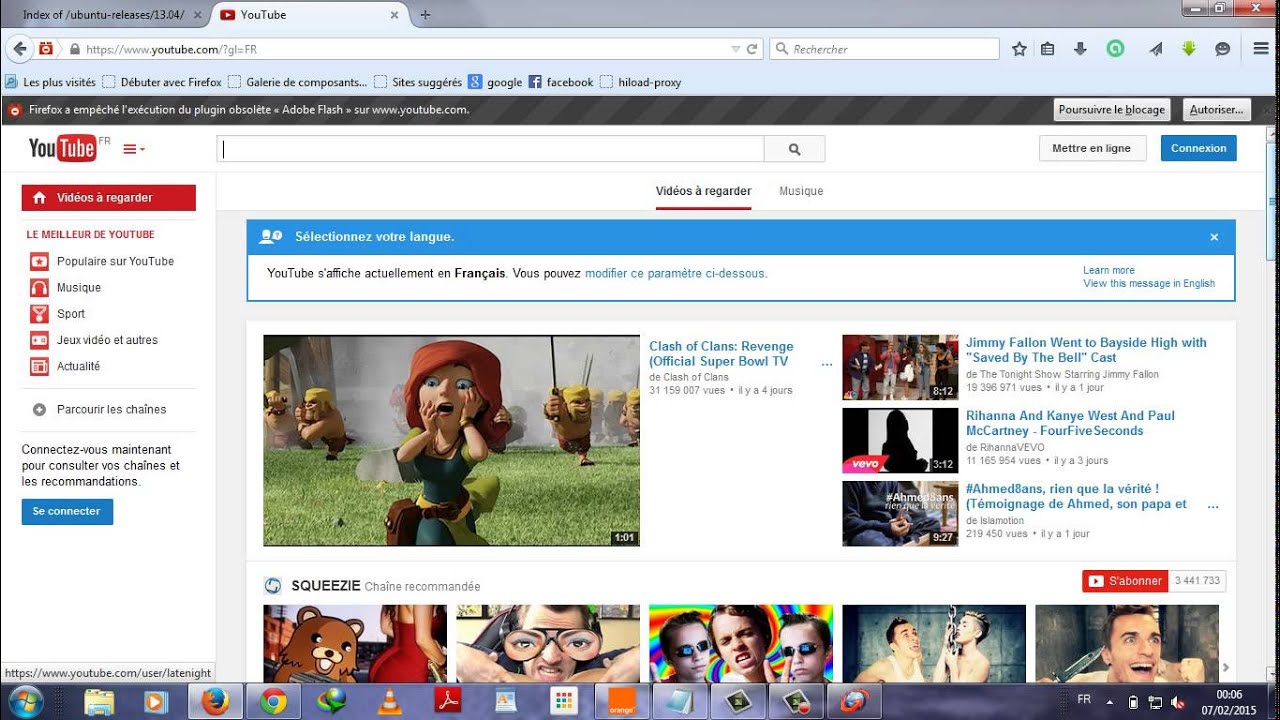
Task: Click the volume speaker tray icon
Action: tap(1177, 702)
